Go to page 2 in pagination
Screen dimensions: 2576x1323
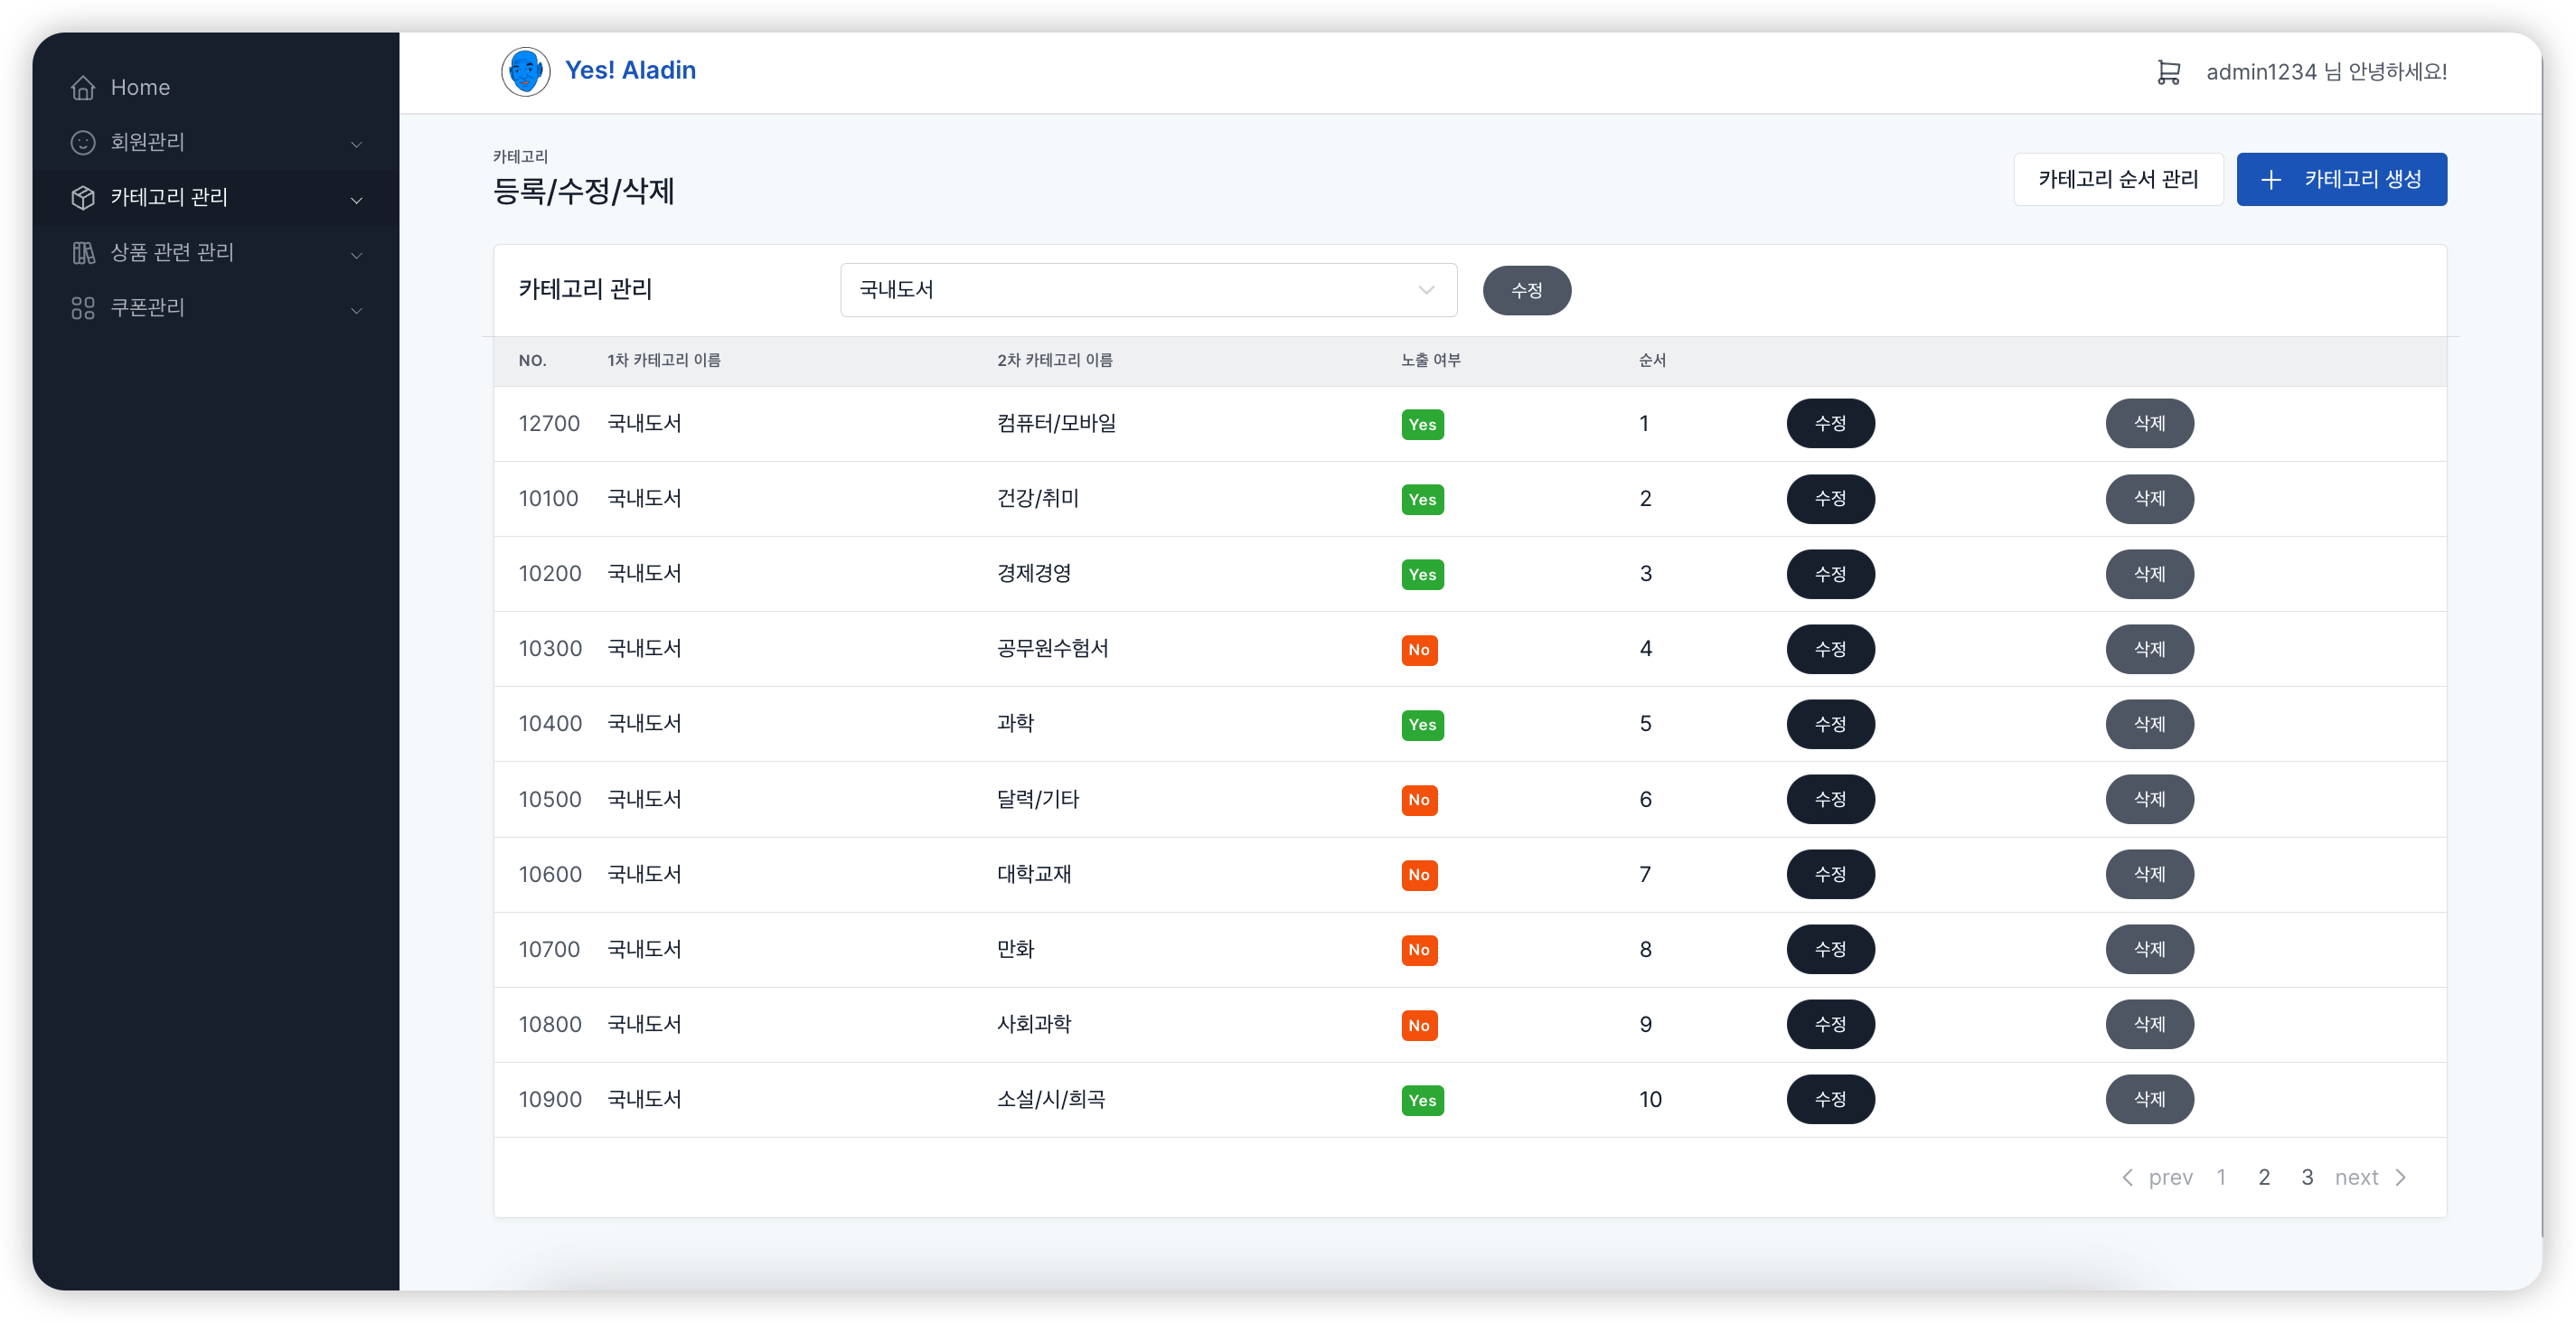[2264, 1177]
